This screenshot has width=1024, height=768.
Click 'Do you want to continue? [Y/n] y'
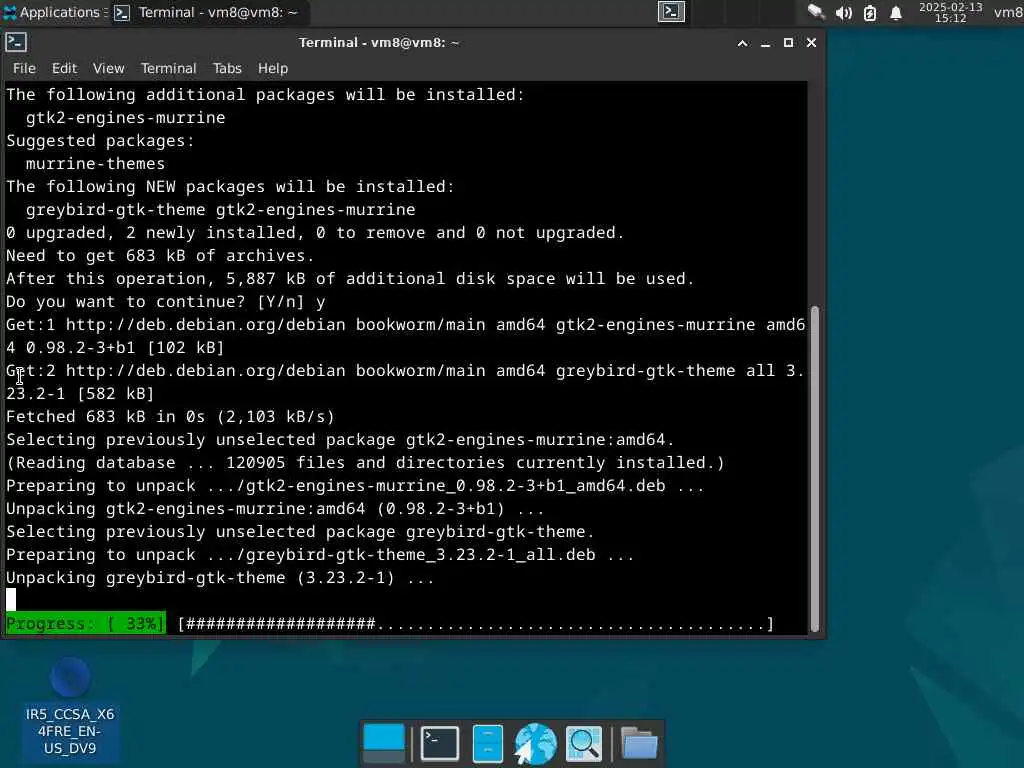(x=166, y=302)
